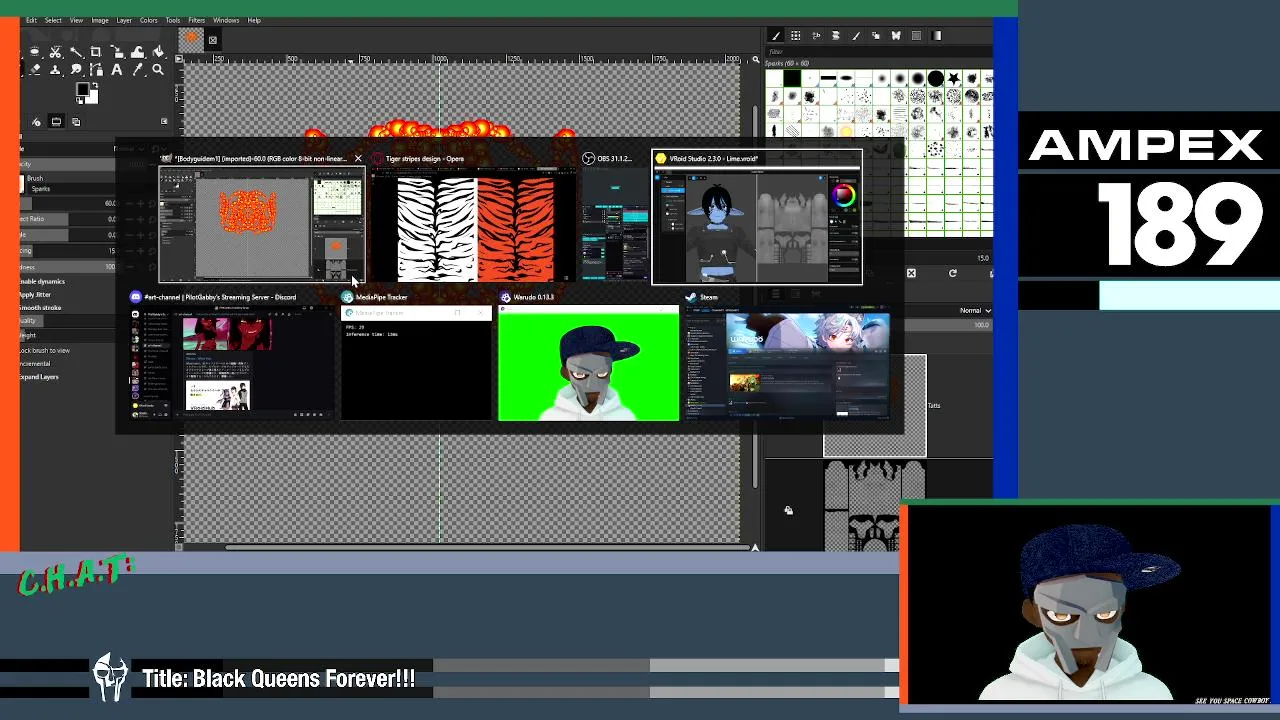Click the brush filter input field
This screenshot has width=1280, height=720.
click(x=880, y=51)
